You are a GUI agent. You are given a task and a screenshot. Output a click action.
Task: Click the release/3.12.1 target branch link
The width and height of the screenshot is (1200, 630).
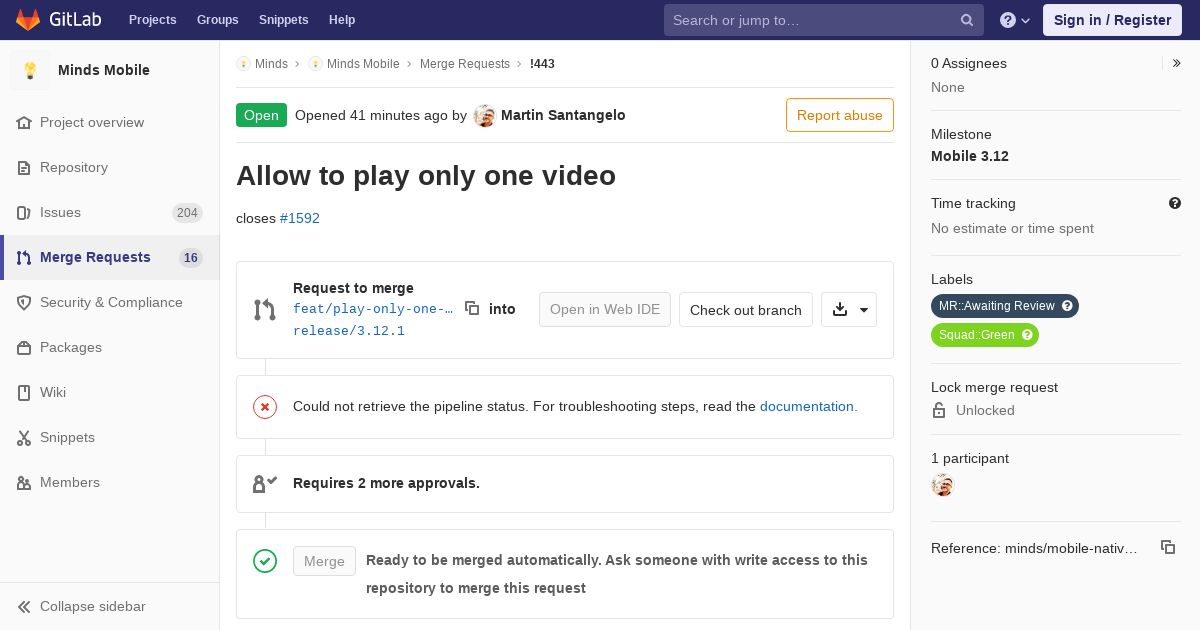(349, 331)
